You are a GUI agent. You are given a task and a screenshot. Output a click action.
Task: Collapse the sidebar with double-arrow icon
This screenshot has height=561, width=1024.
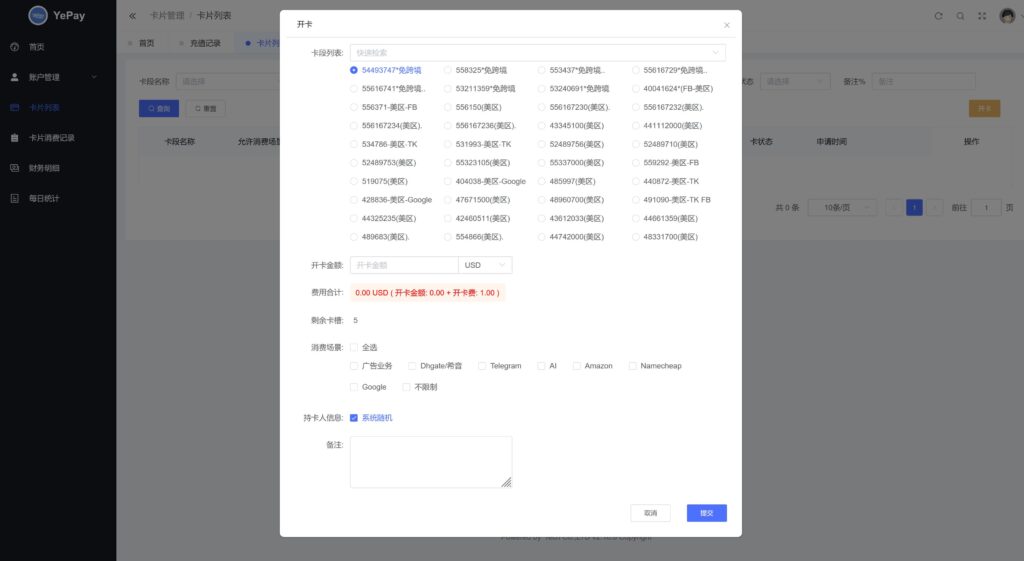pyautogui.click(x=133, y=16)
